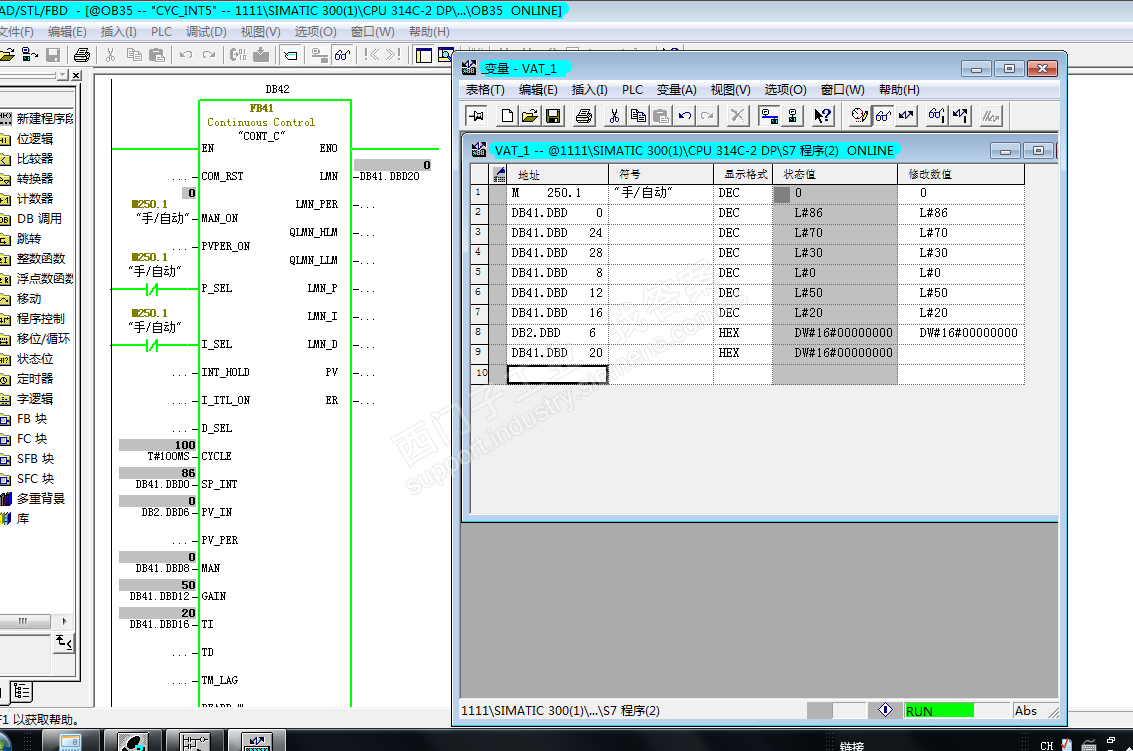Click the Download to PLC icon in LAD toolbar
This screenshot has width=1133, height=751.
tap(261, 55)
